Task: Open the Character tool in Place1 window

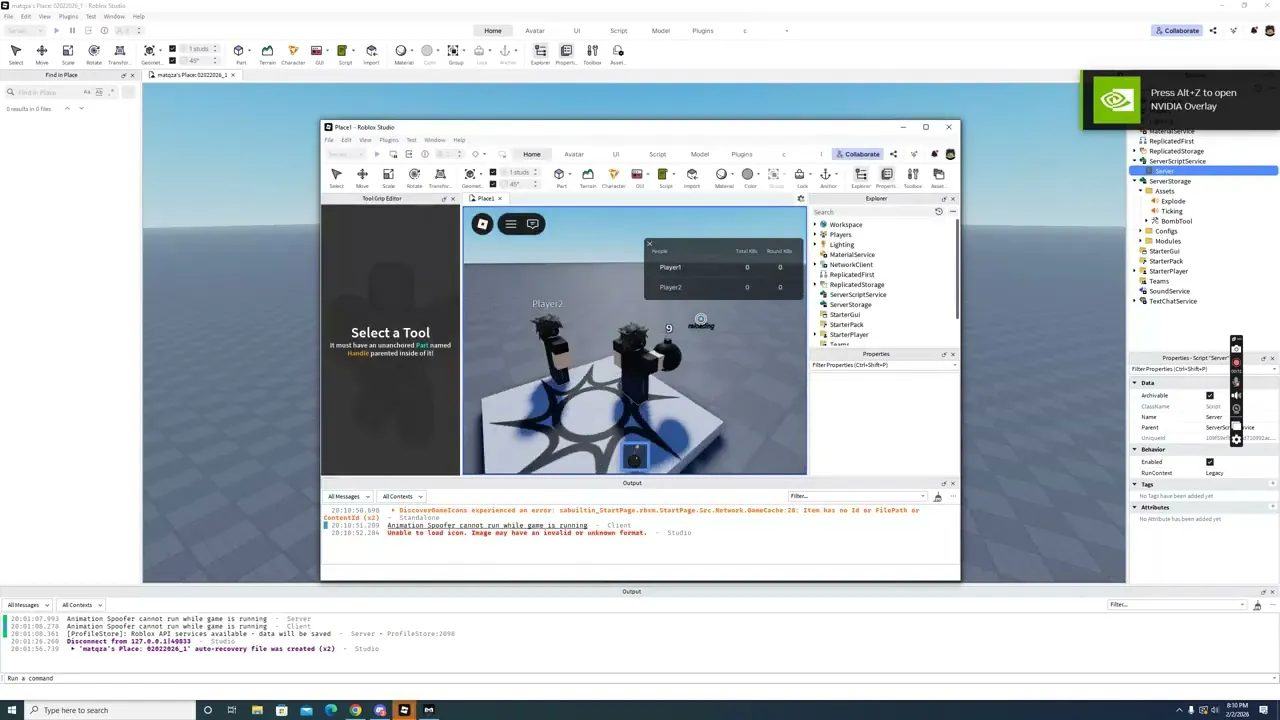Action: [613, 177]
